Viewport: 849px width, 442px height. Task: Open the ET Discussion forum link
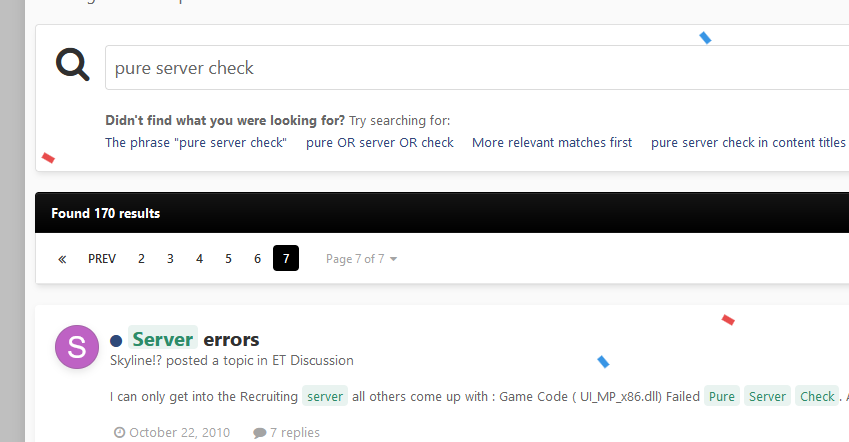pos(313,361)
